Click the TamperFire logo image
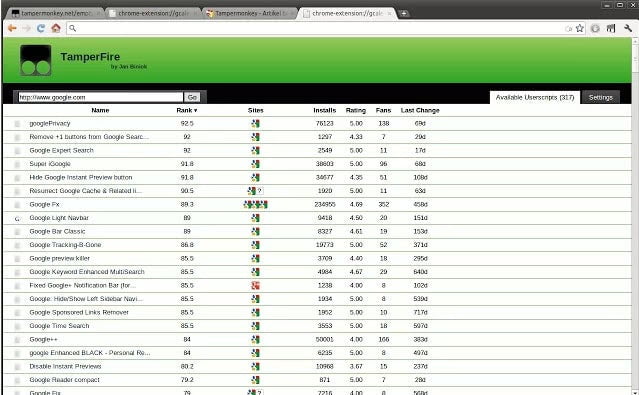The image size is (639, 395). pyautogui.click(x=36, y=60)
